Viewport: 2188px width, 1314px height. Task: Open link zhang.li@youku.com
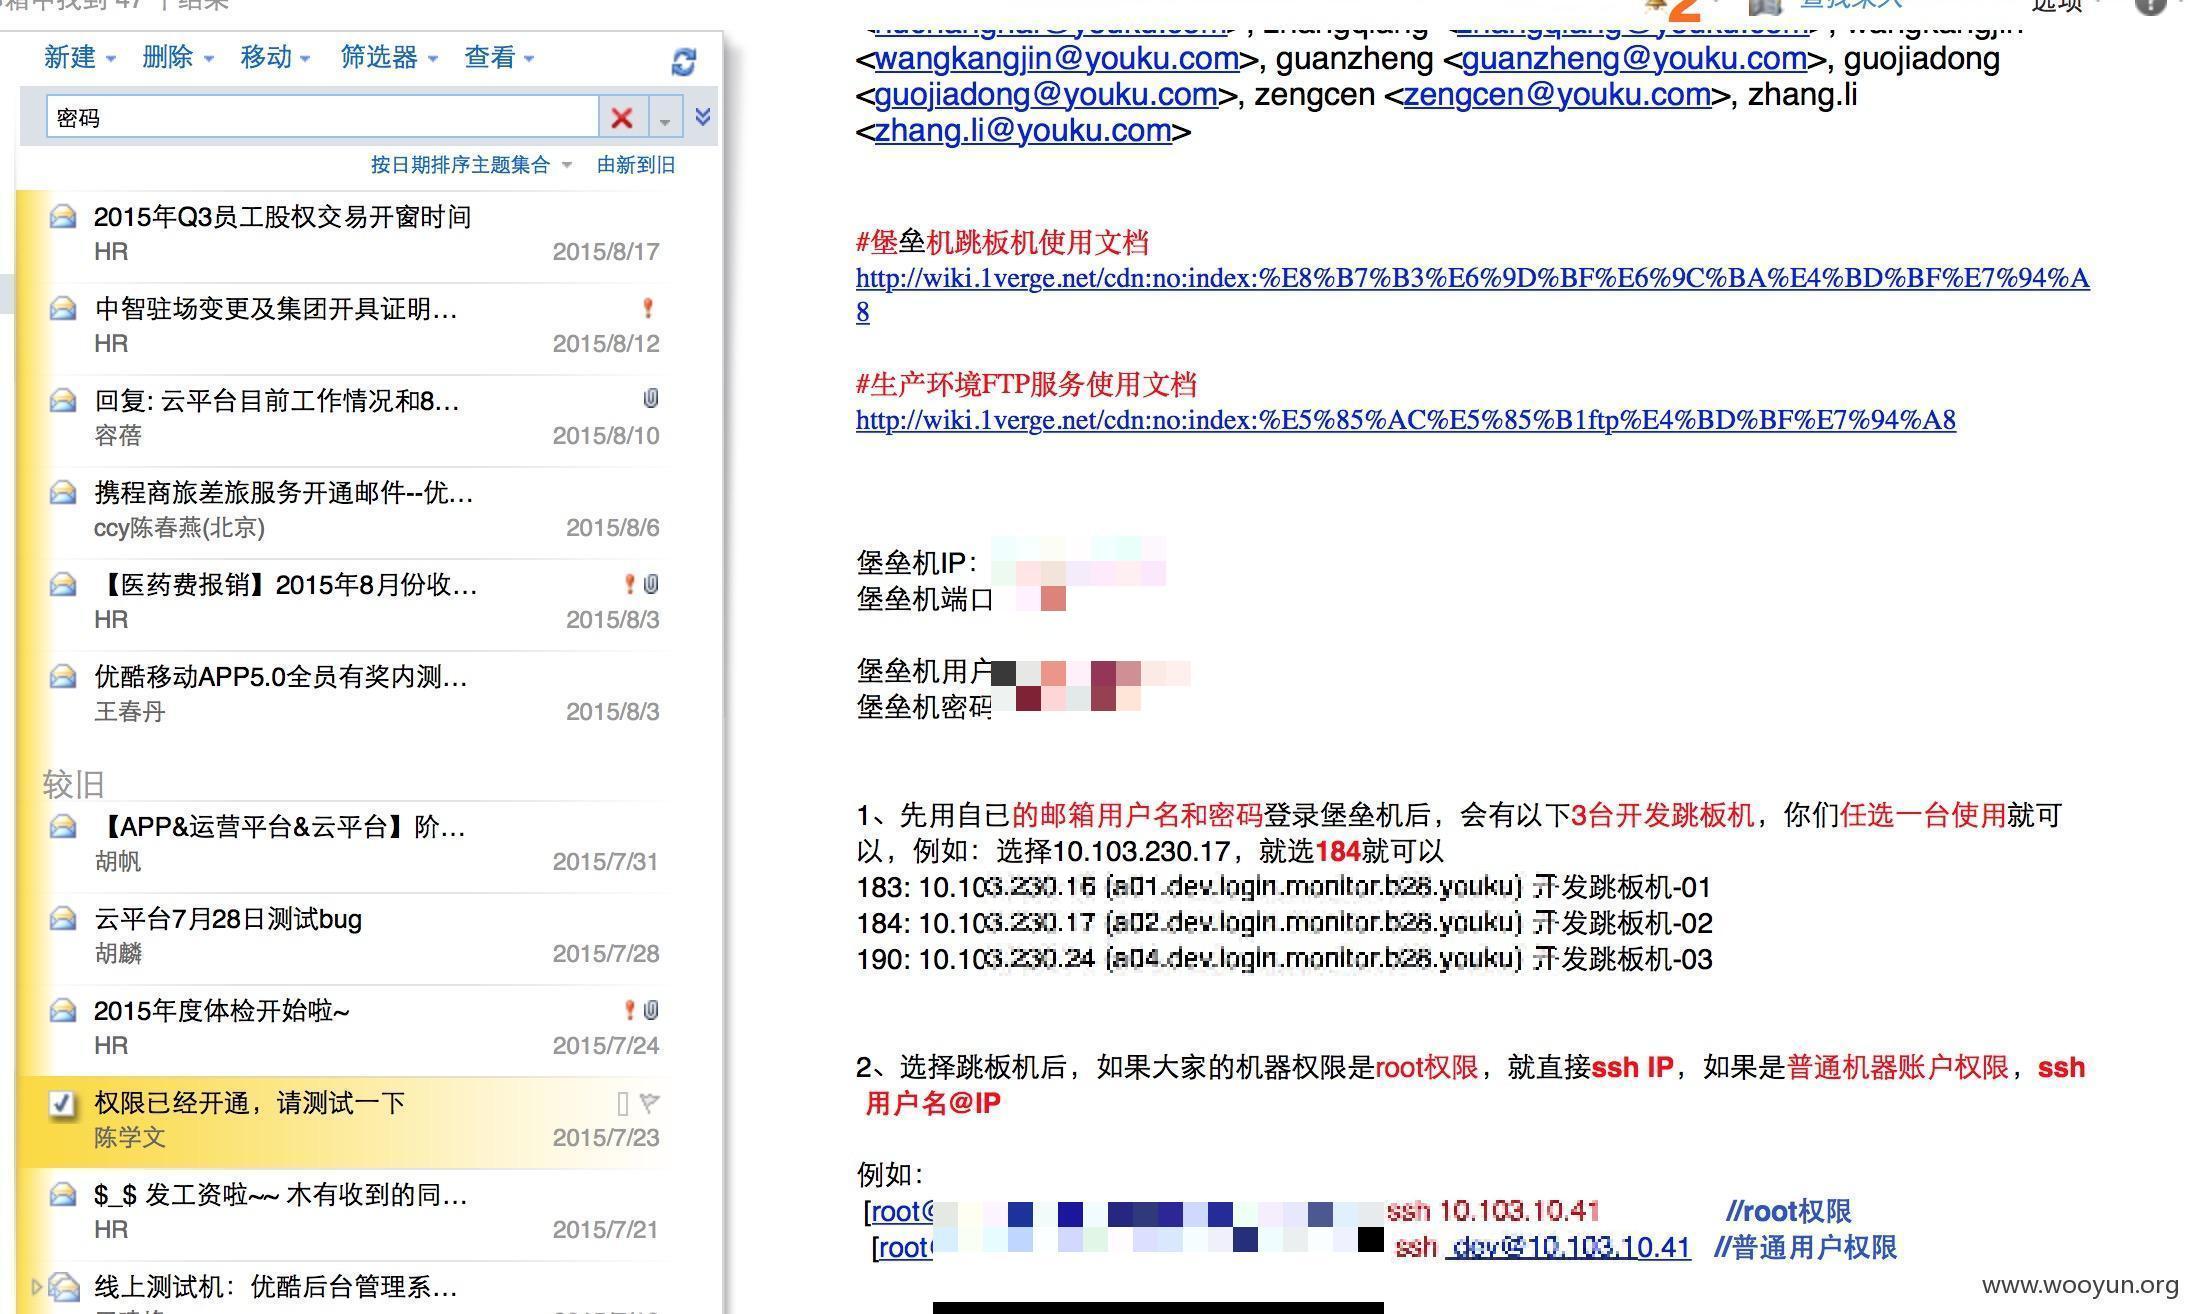coord(1023,130)
